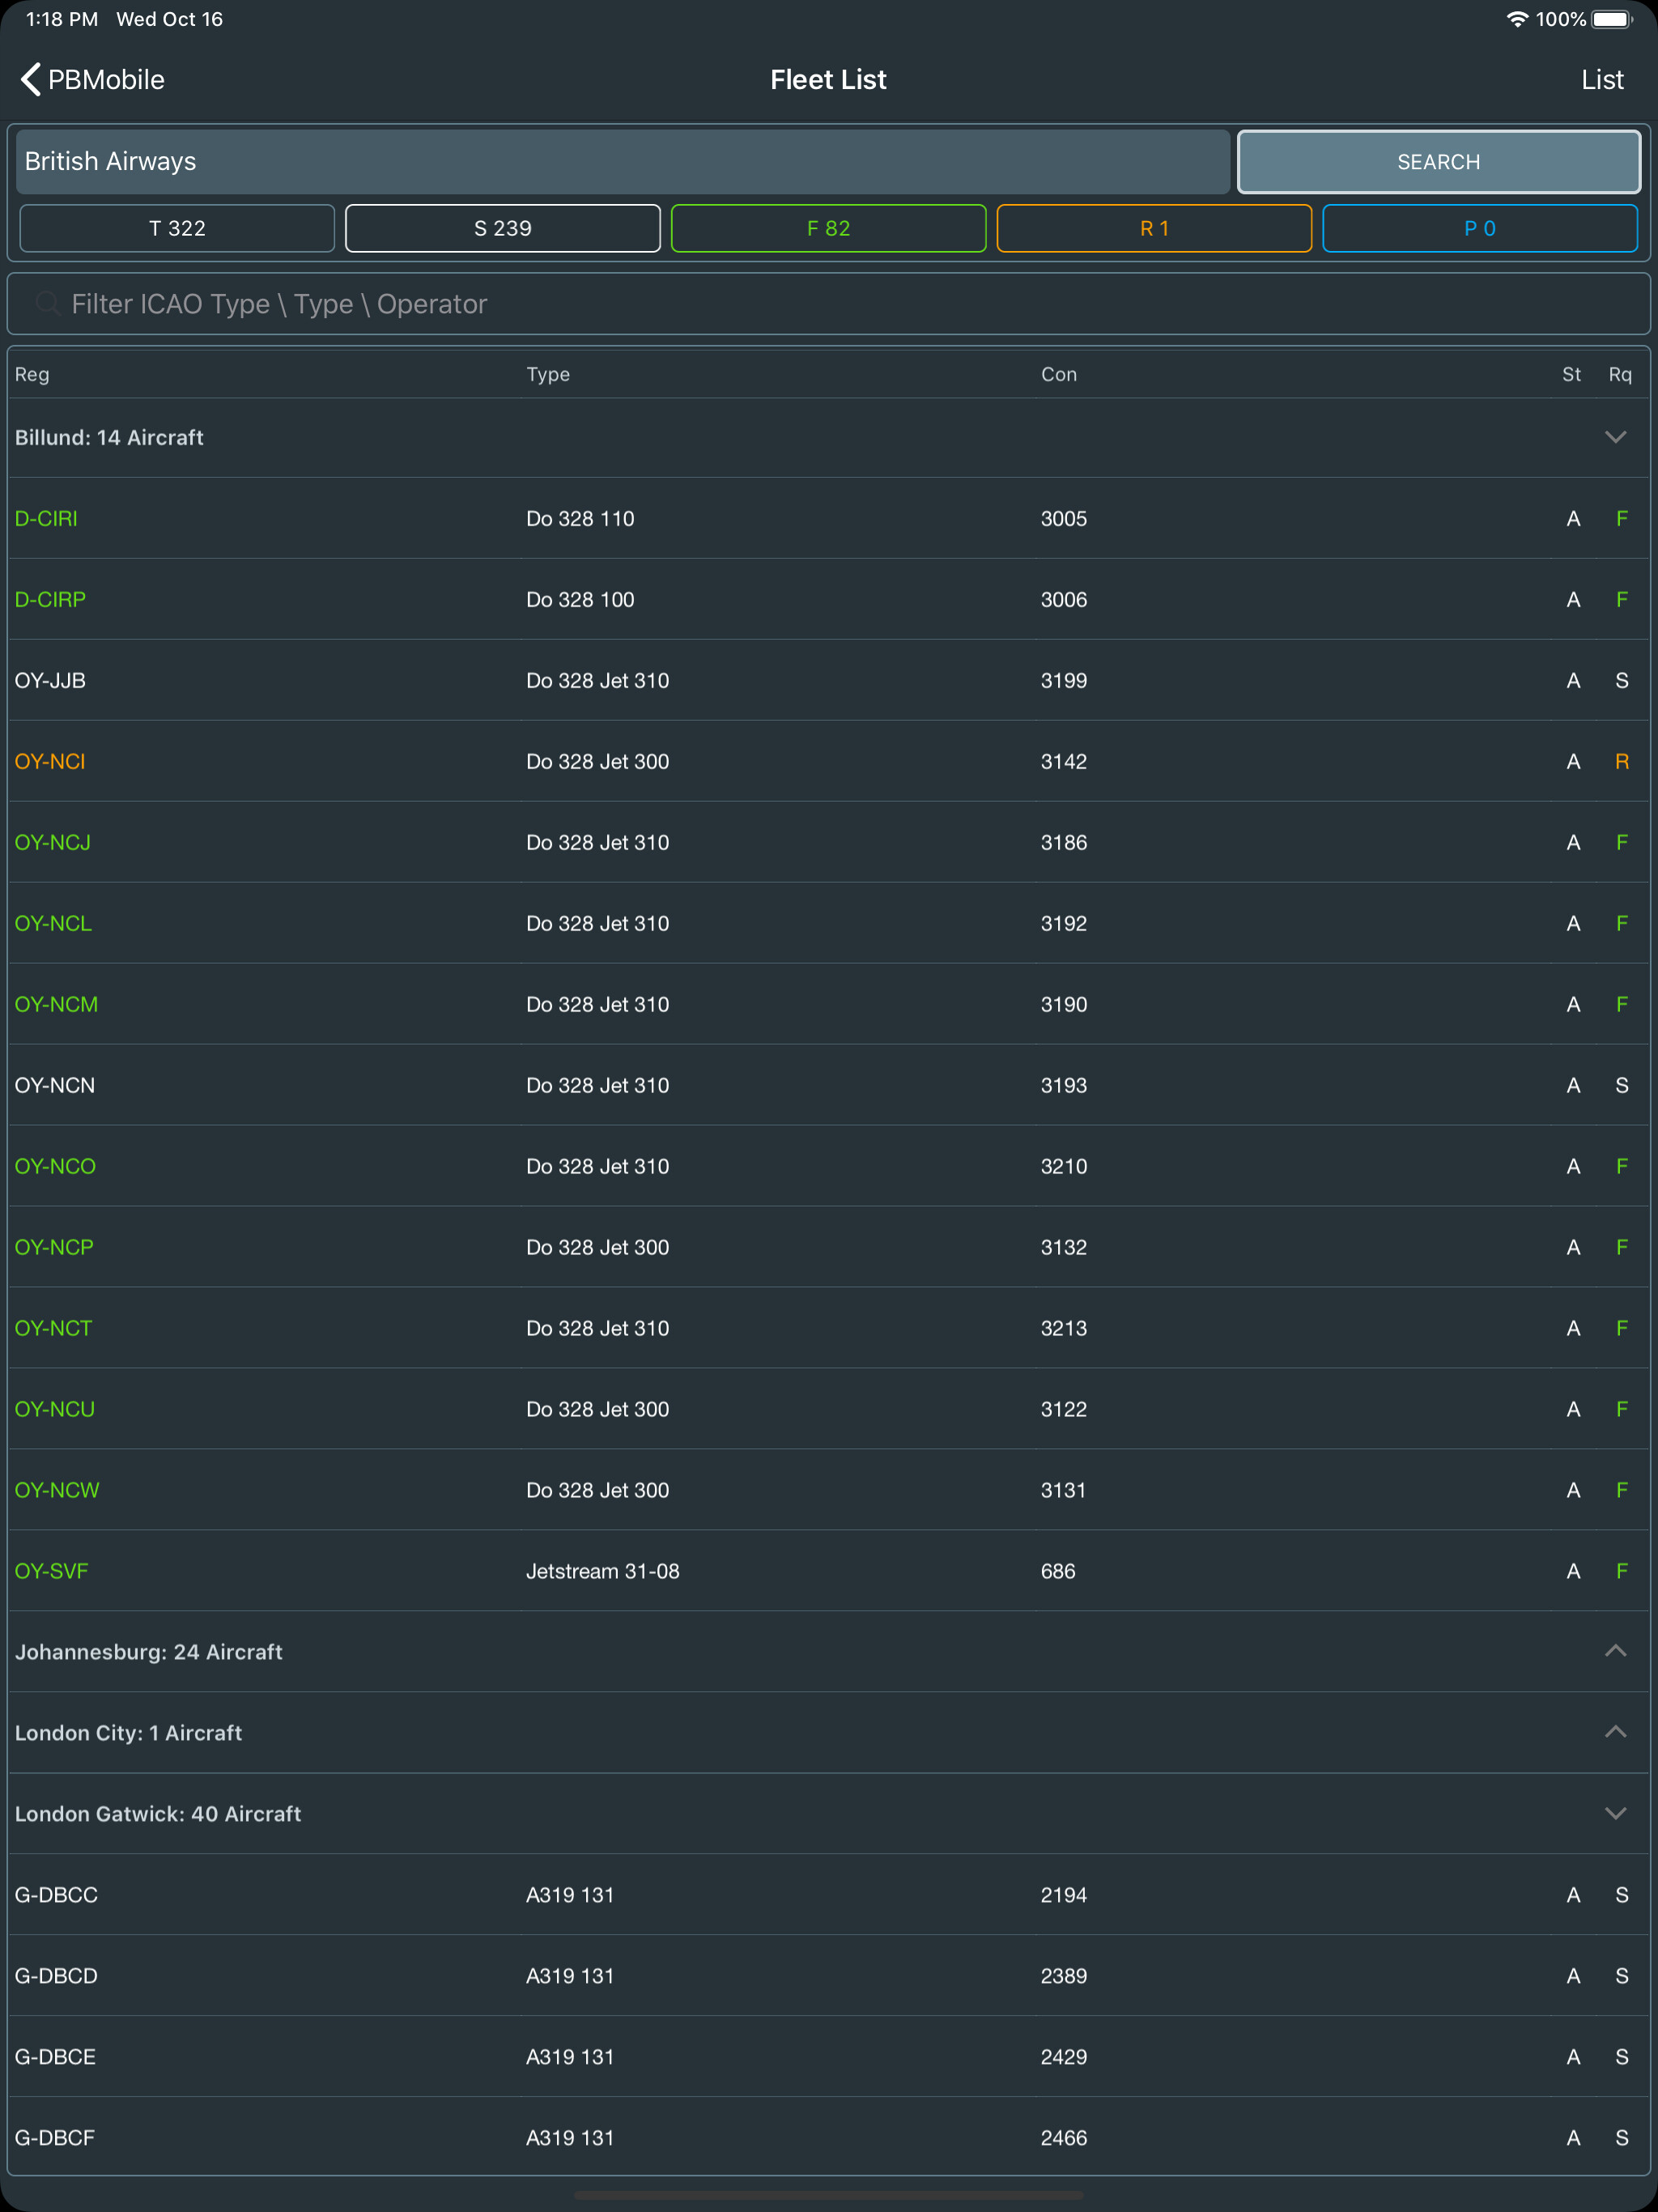Select the T 322 total filter

(177, 228)
